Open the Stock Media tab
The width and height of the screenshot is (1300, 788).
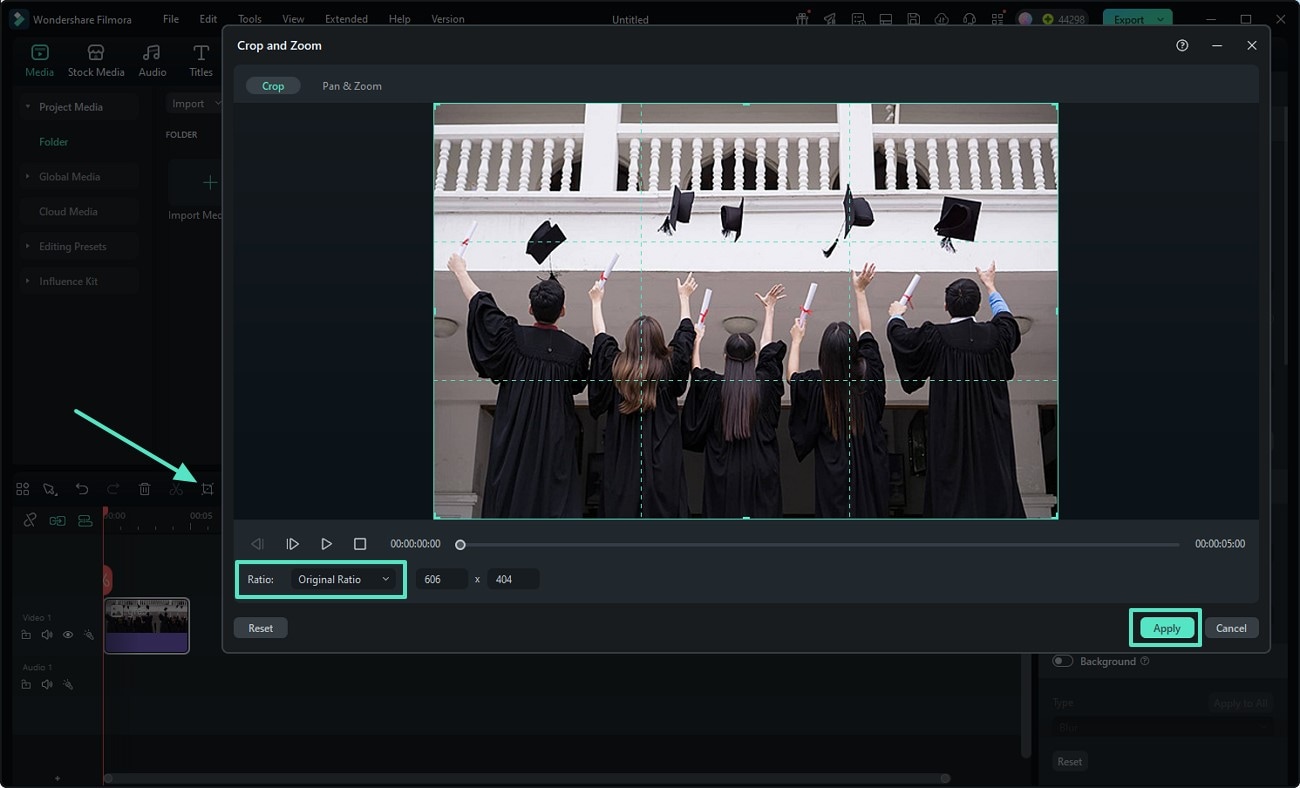tap(96, 60)
